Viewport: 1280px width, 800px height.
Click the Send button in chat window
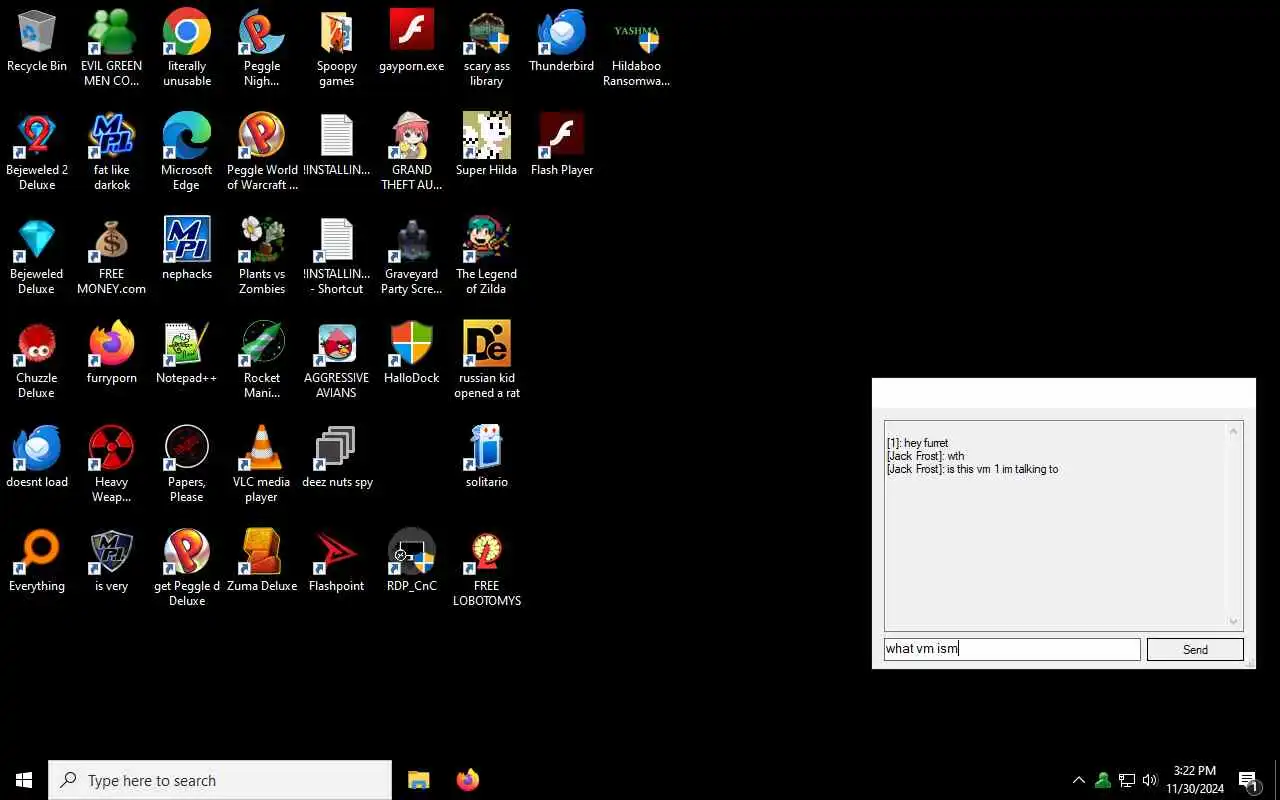pos(1195,650)
